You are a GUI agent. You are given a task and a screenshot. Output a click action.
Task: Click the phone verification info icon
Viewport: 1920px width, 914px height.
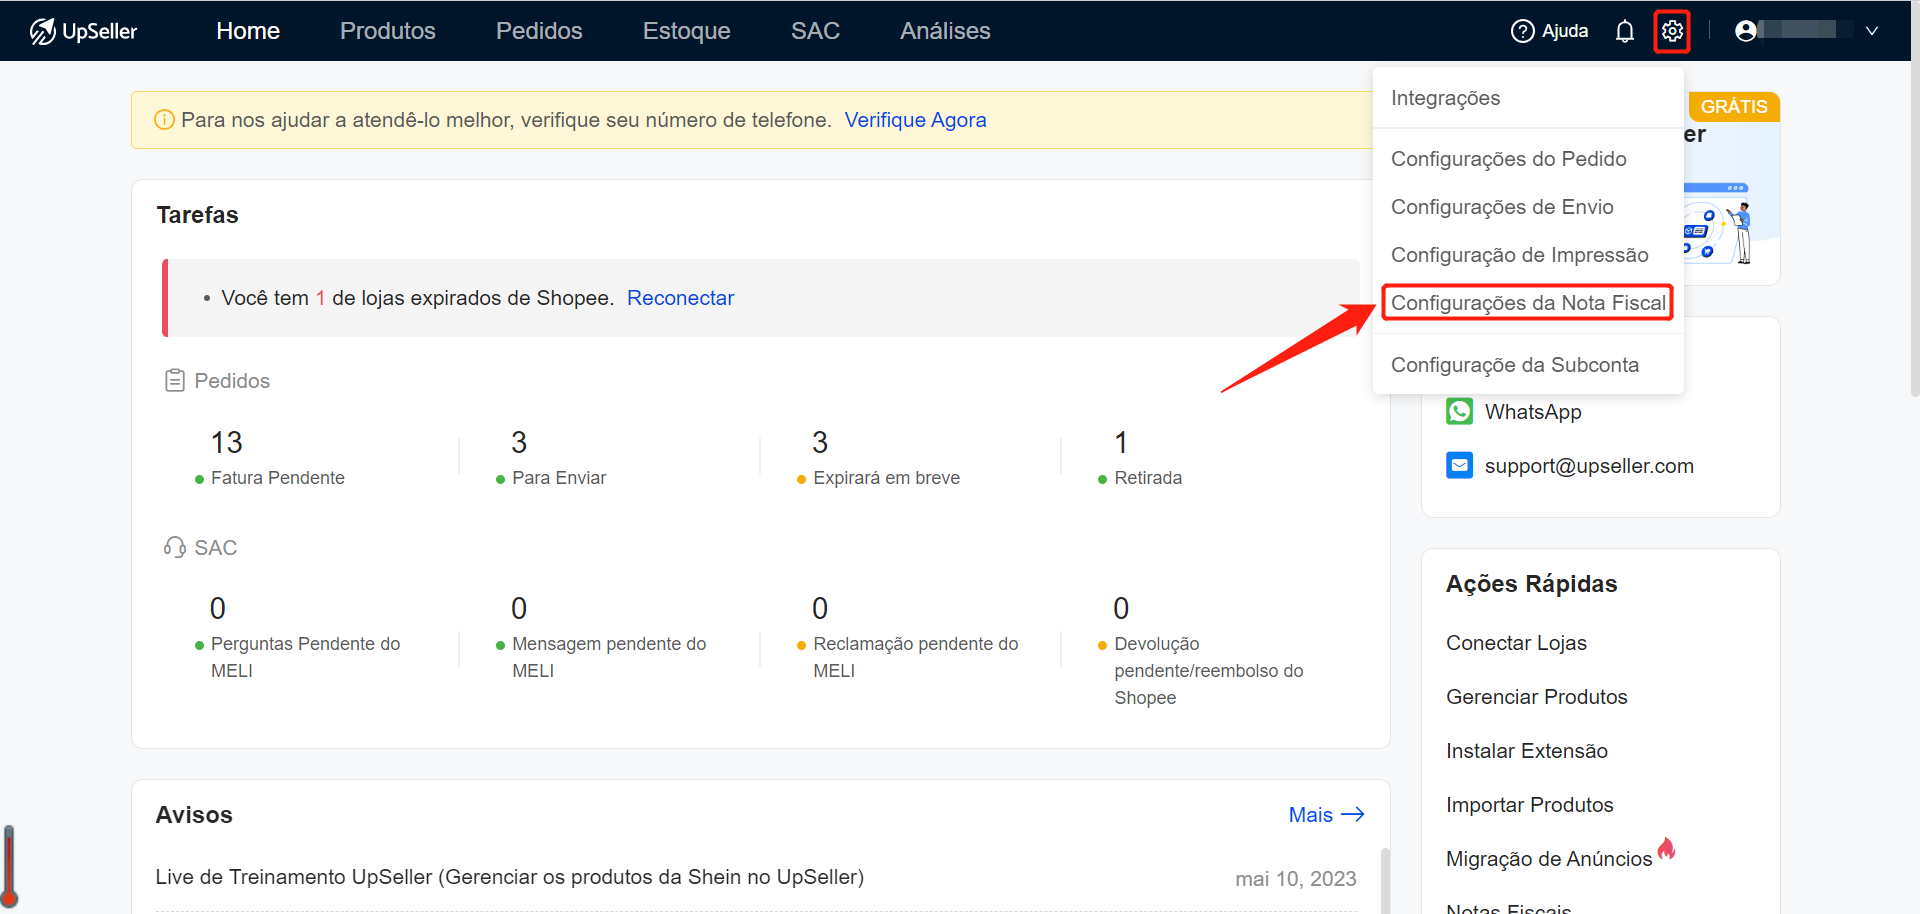pyautogui.click(x=164, y=120)
